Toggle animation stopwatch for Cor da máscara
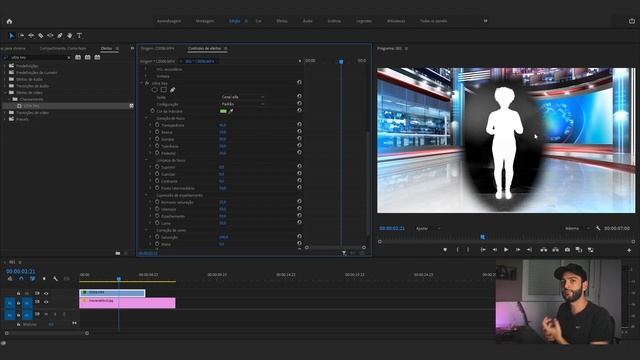640x360 pixels. click(153, 111)
